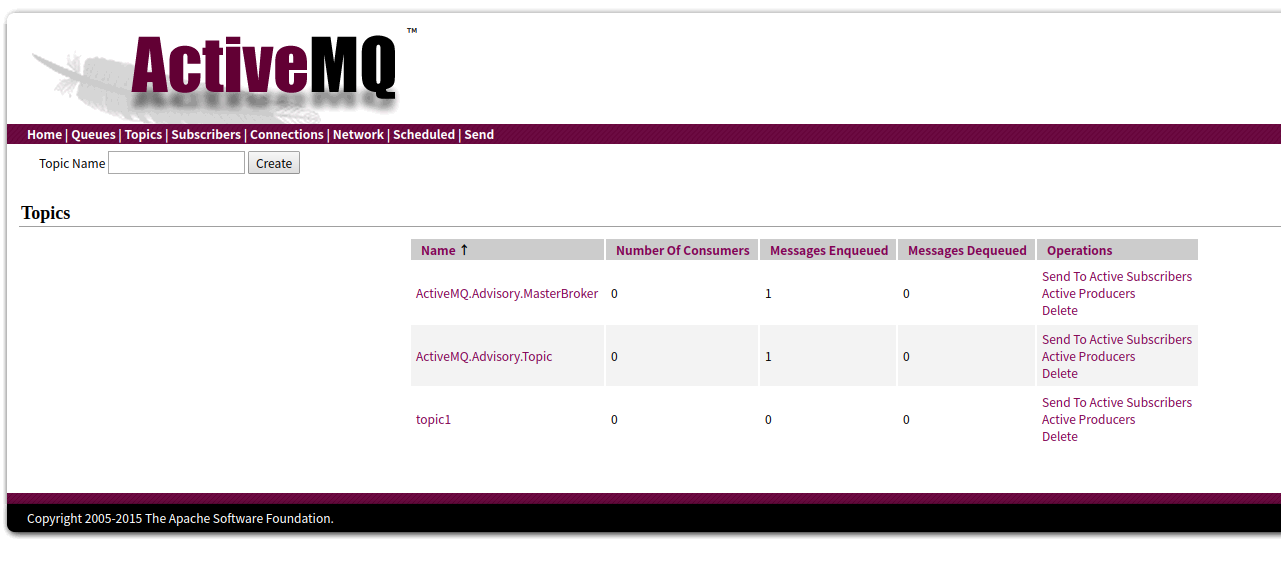Sort by Messages Dequeued column header
The width and height of the screenshot is (1281, 566).
(x=967, y=250)
